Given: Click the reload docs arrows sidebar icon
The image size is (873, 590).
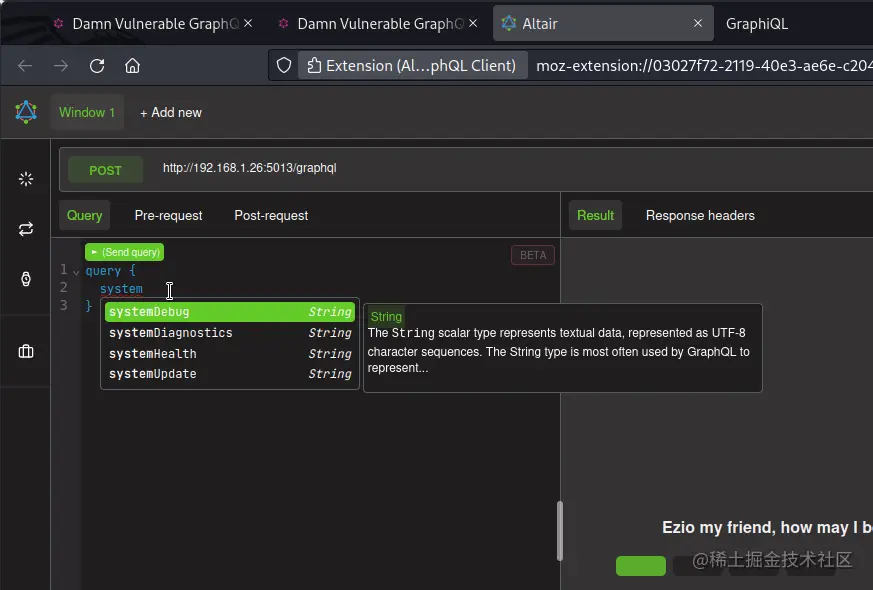Looking at the screenshot, I should click(x=26, y=229).
